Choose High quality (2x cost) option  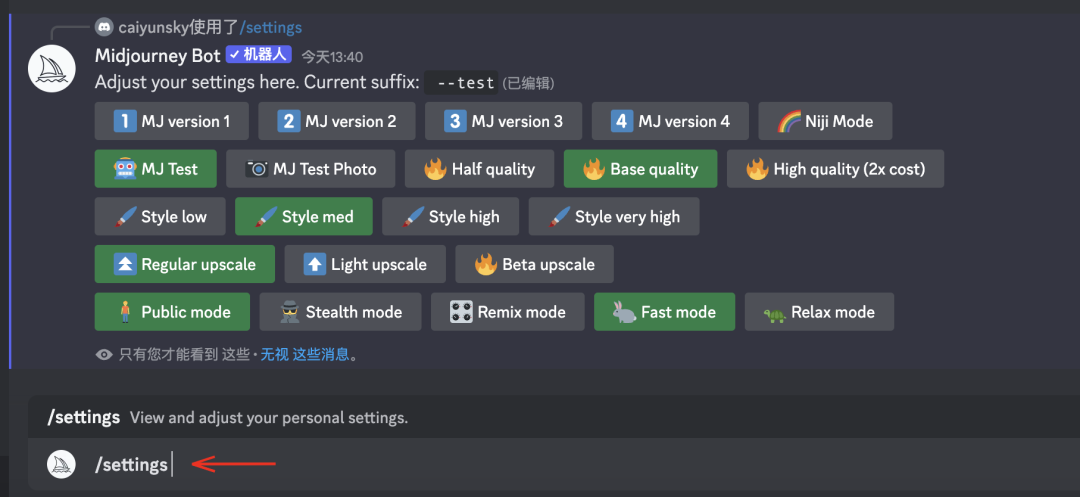click(x=835, y=169)
